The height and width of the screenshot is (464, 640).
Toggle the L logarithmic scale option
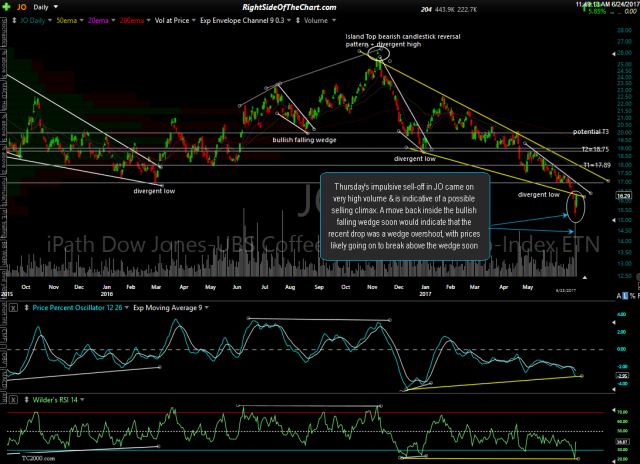tap(625, 295)
